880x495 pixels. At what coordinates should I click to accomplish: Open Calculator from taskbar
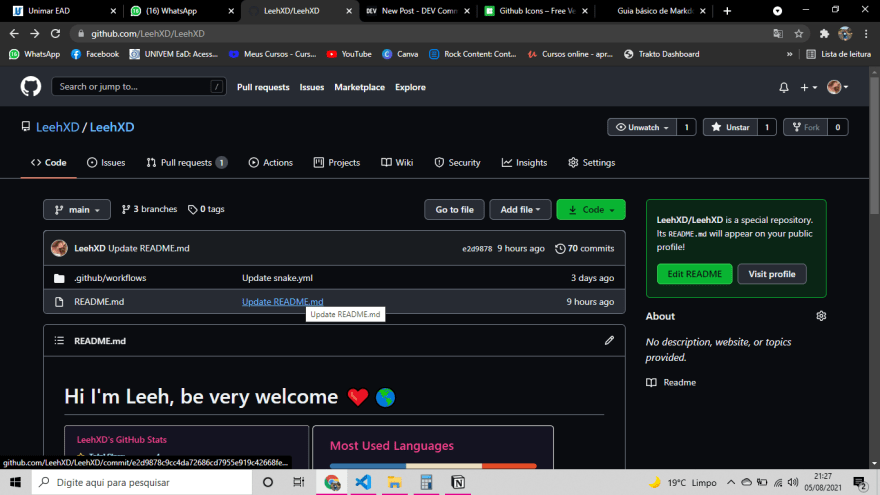coord(426,482)
